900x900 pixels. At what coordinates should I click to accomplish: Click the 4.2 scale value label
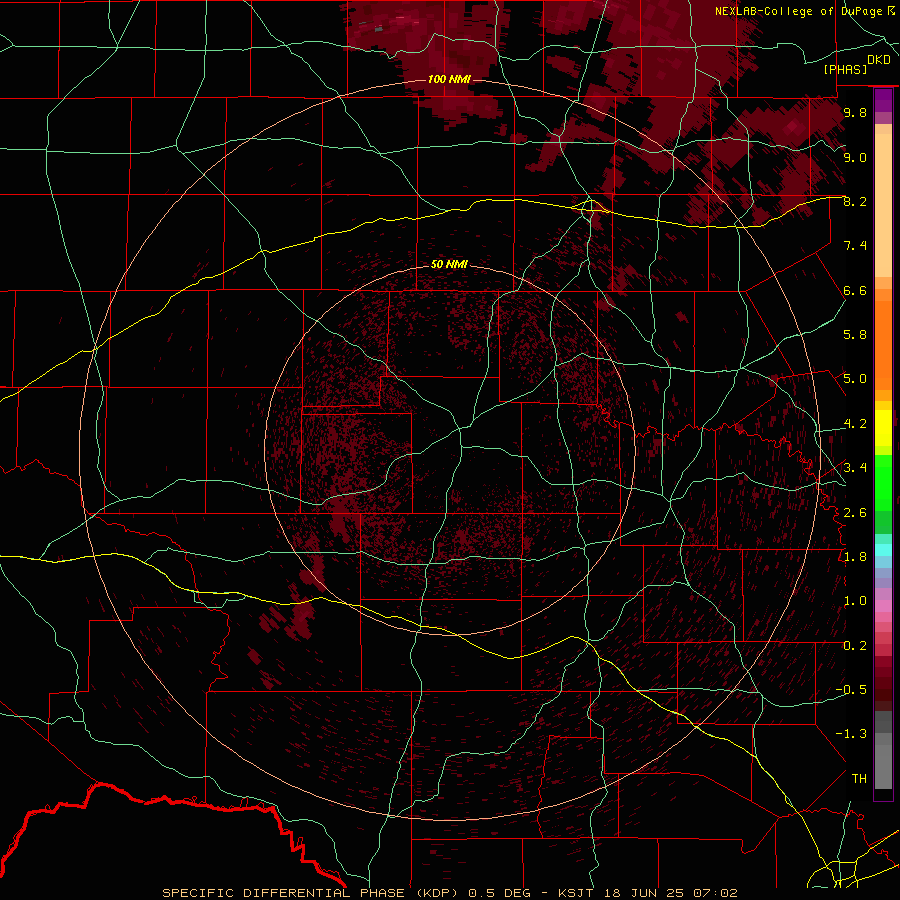(x=855, y=424)
